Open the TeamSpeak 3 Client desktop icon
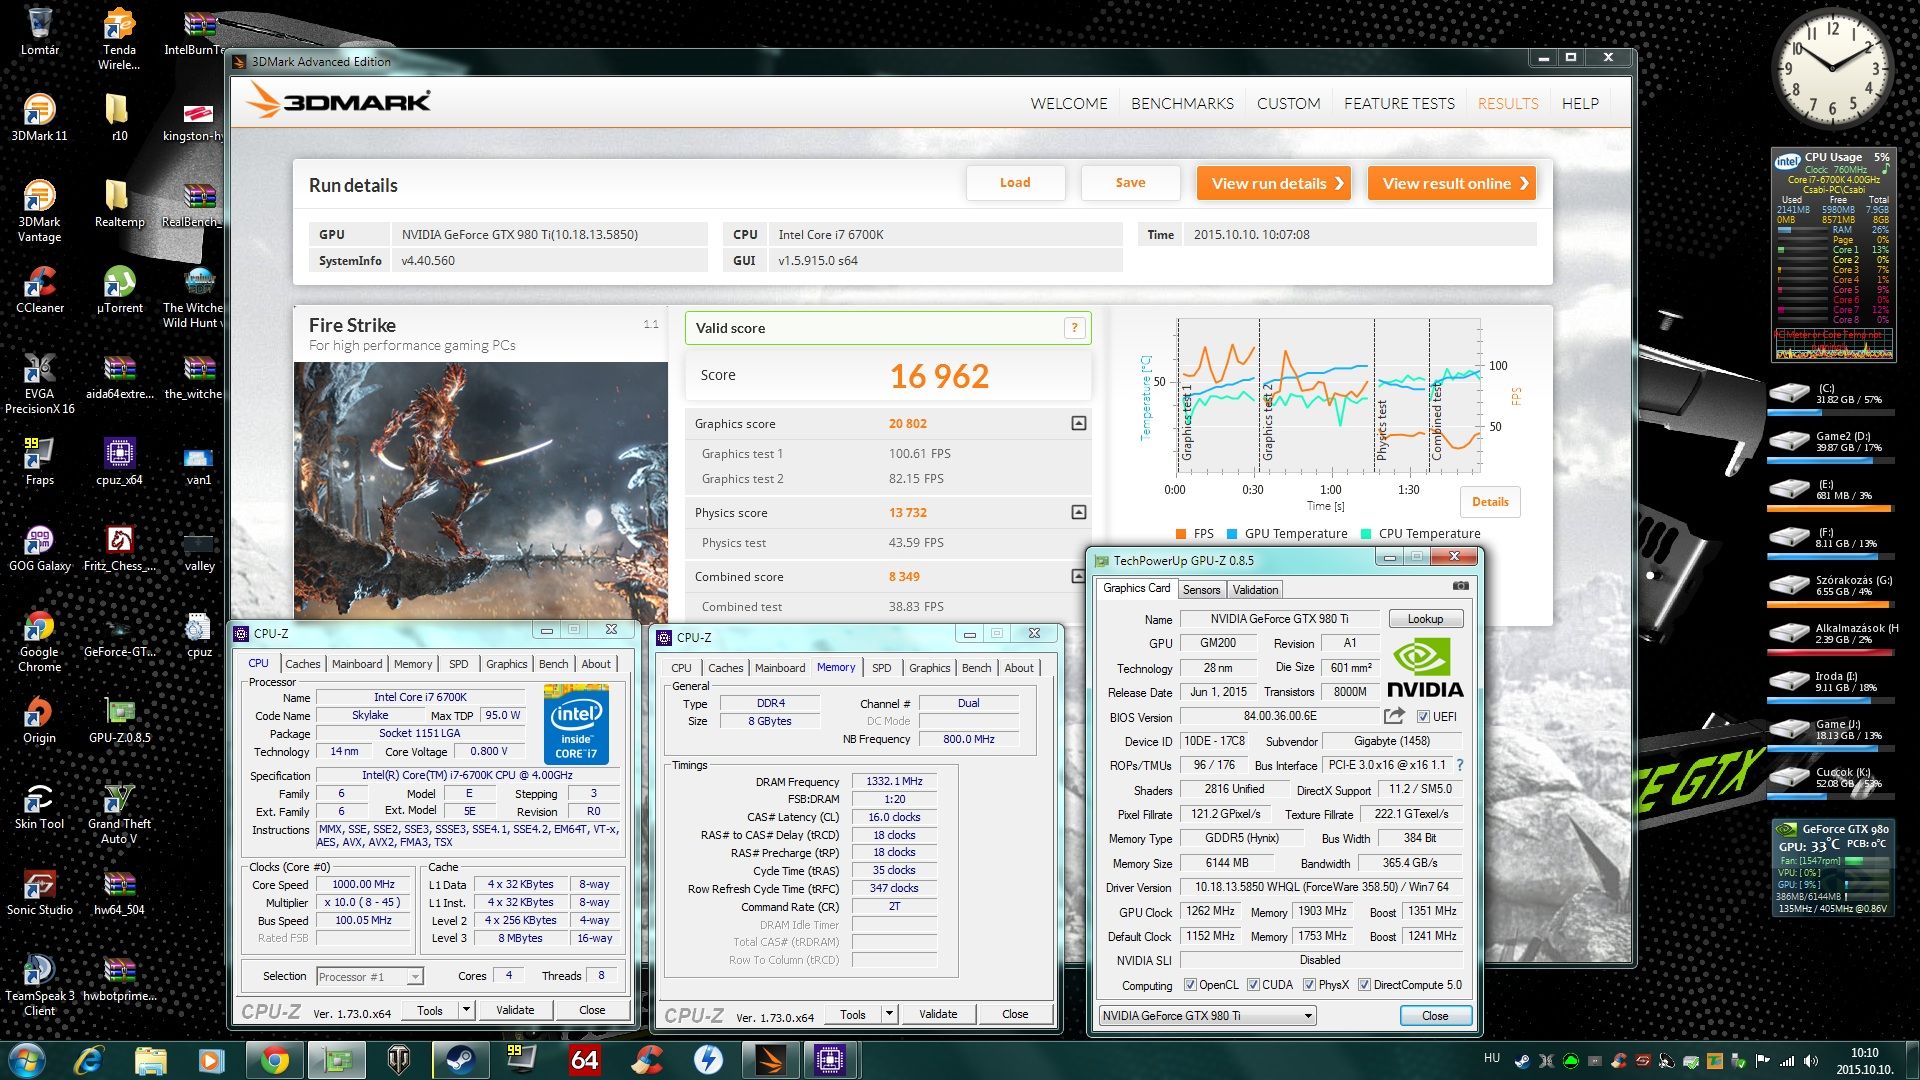This screenshot has width=1920, height=1080. [x=39, y=985]
